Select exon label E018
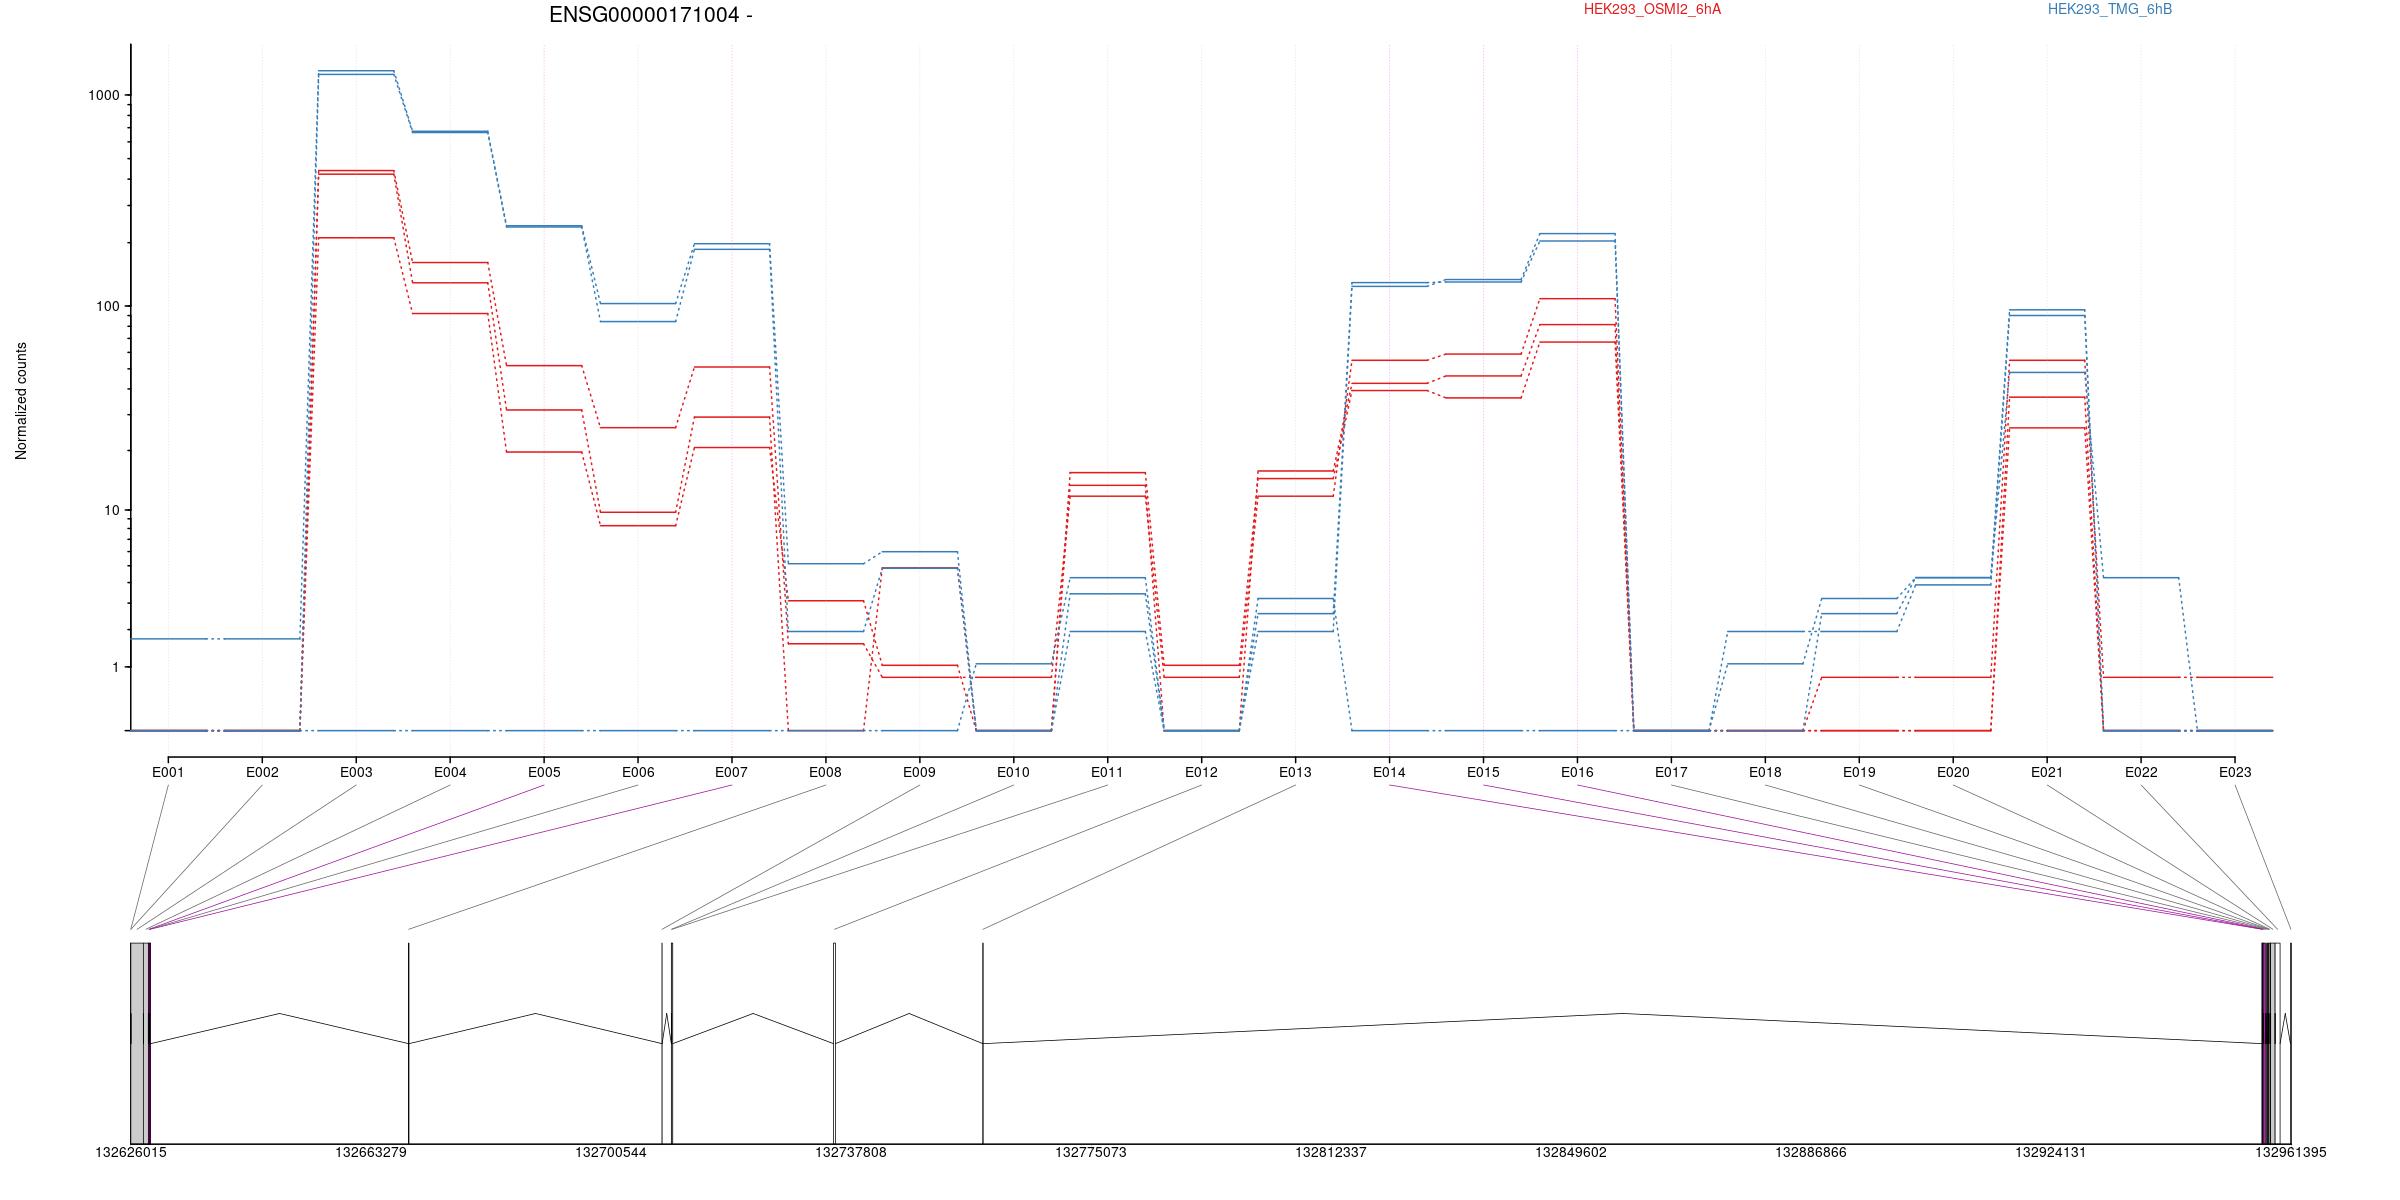 click(1765, 772)
